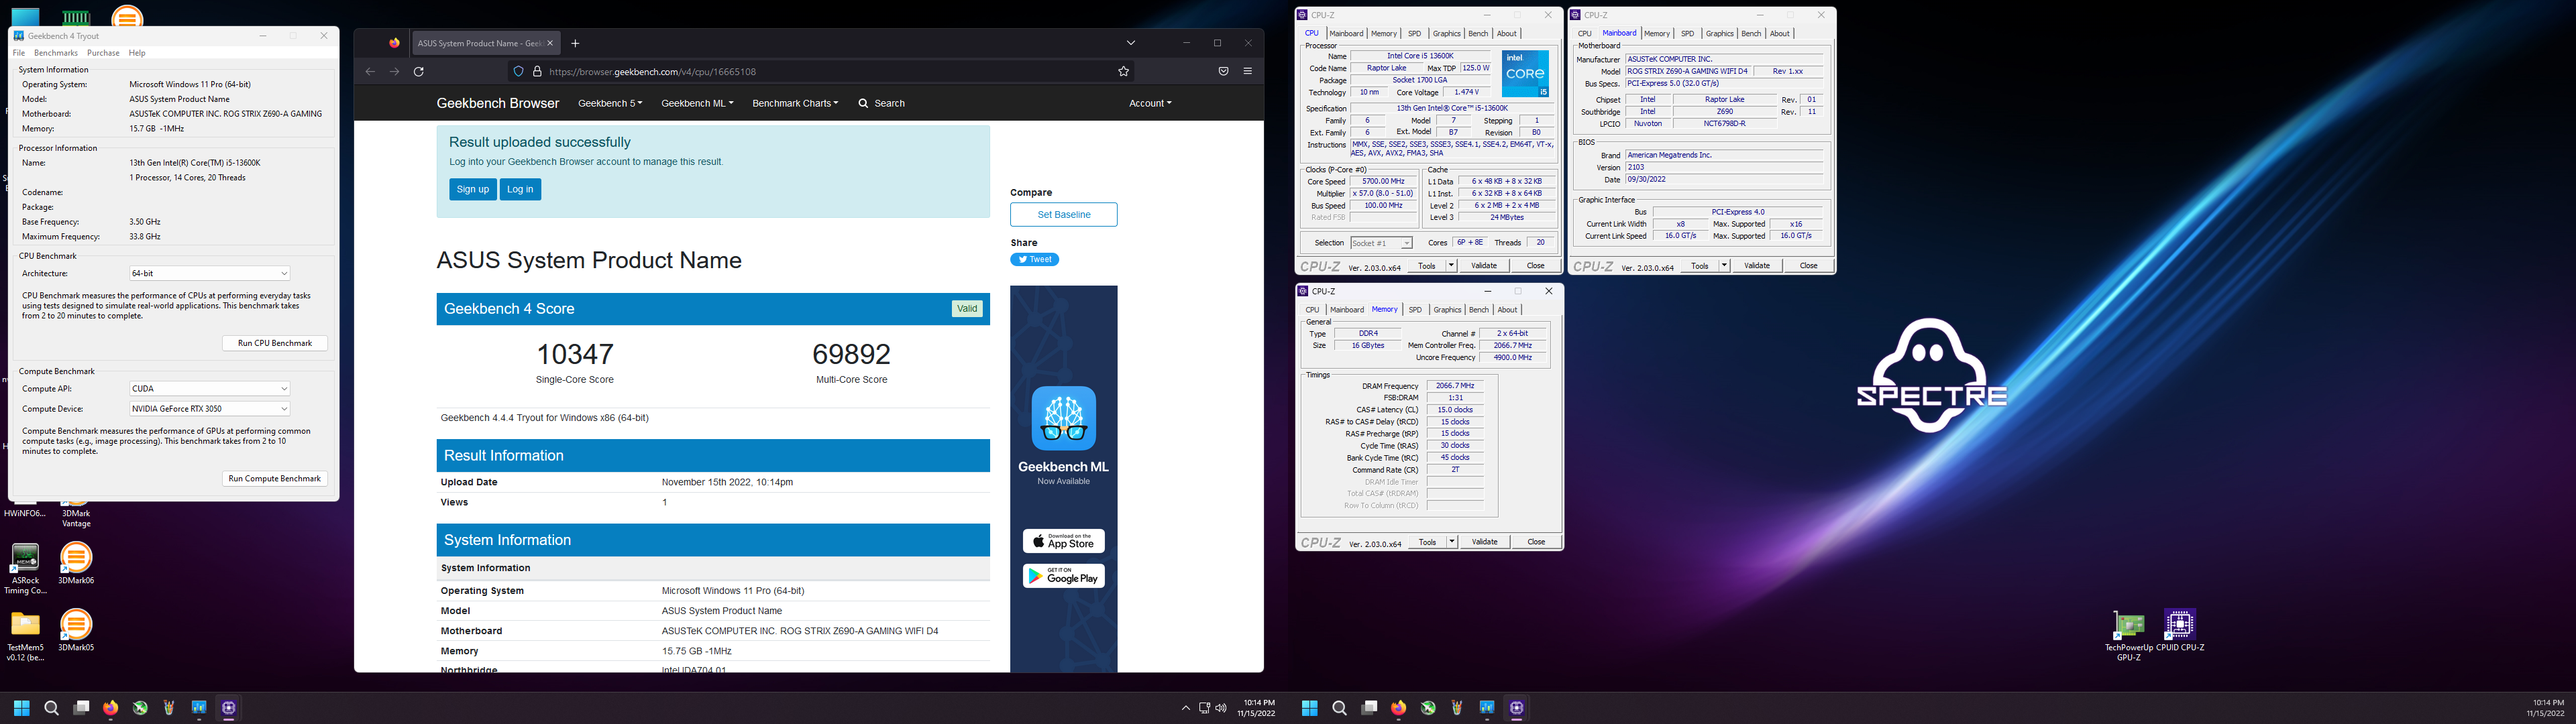Select the TechPowerUp GPU-Z desktop icon

click(x=2129, y=635)
